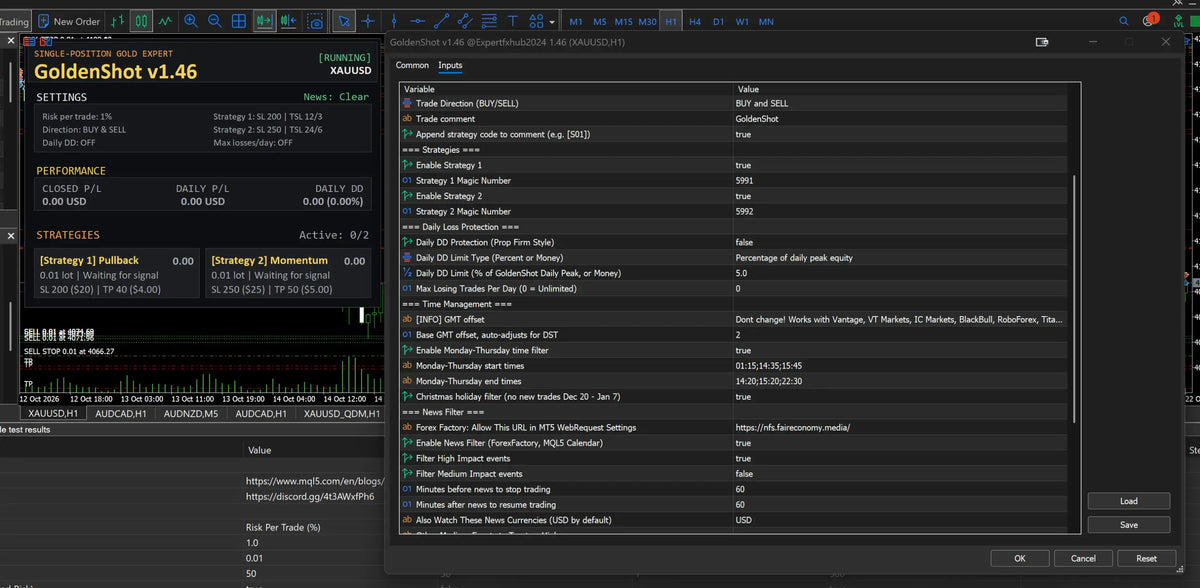Click the inputs list vertical scrollbar
1200x588 pixels.
(1076, 300)
